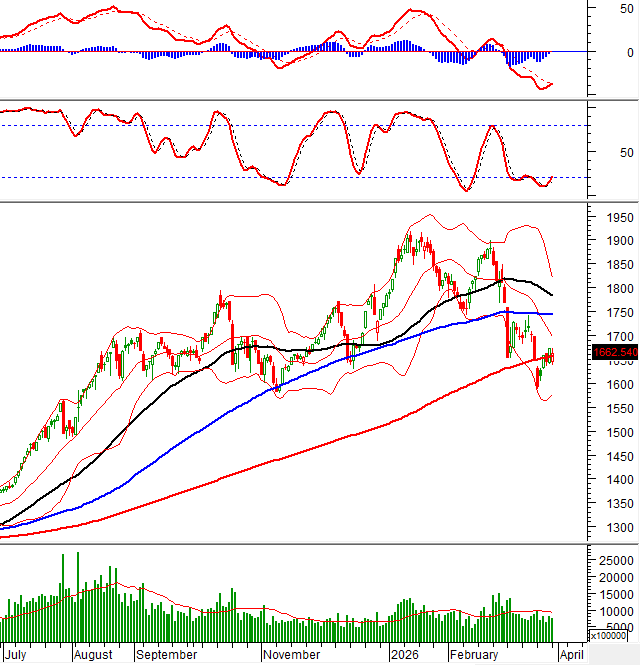This screenshot has height=665, width=640.
Task: Click the x100000 volume scale label
Action: [x=609, y=635]
